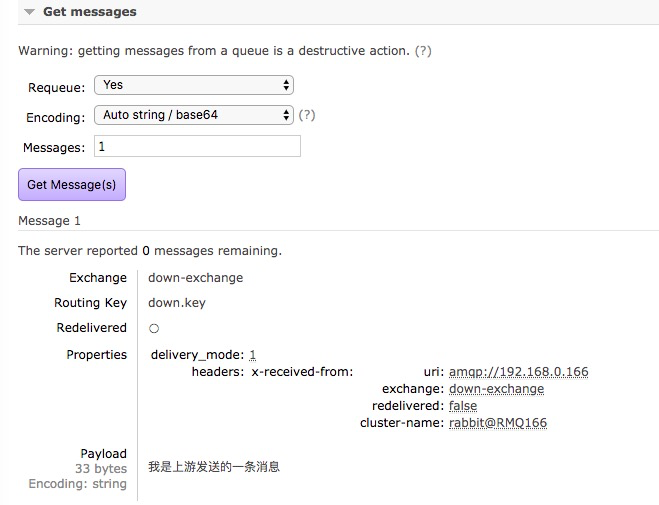Image resolution: width=659 pixels, height=505 pixels.
Task: Click the exchange value down-exchange in headers
Action: click(496, 389)
